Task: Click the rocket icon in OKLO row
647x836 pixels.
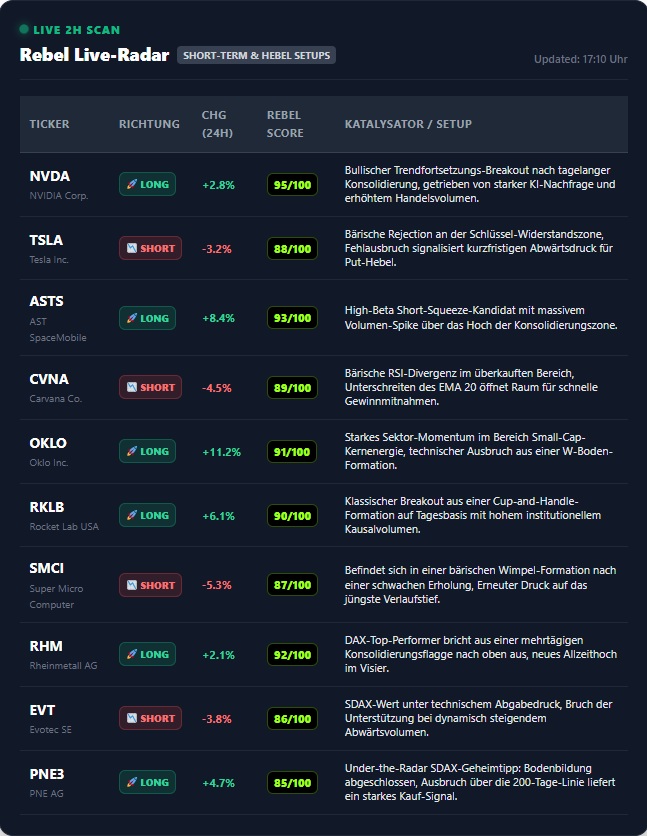Action: (x=132, y=452)
